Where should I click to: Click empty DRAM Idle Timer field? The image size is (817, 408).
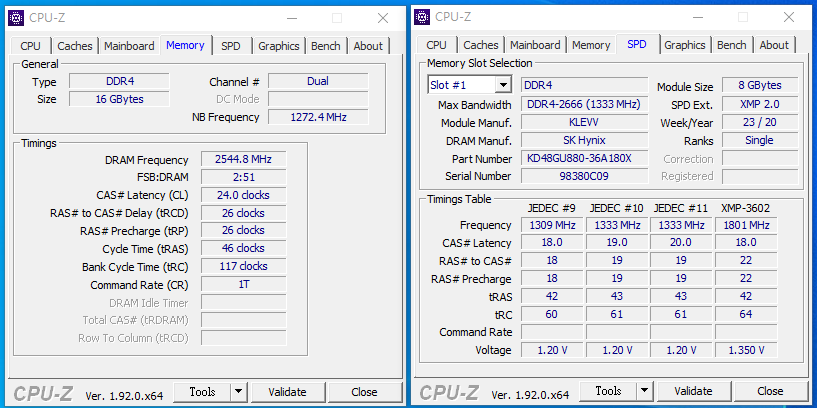[243, 302]
